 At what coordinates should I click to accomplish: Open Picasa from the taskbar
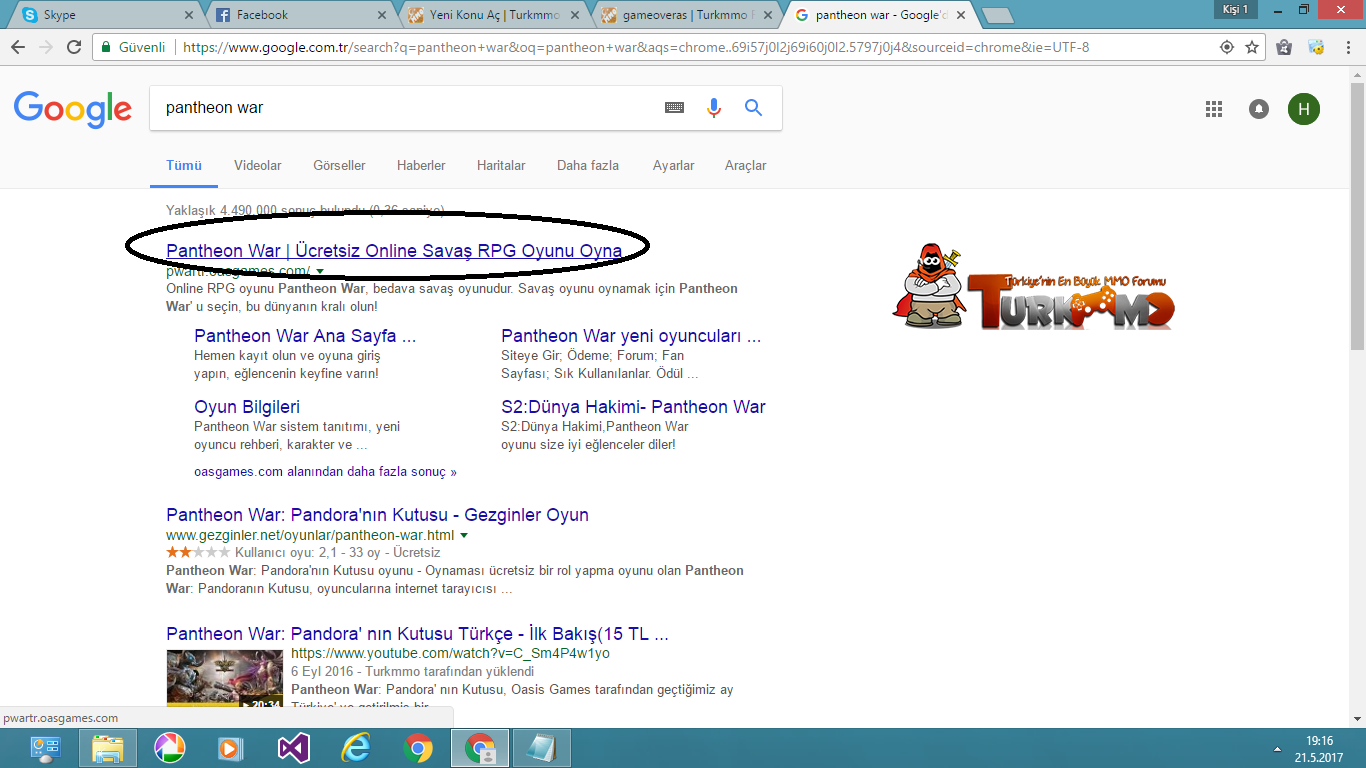169,748
